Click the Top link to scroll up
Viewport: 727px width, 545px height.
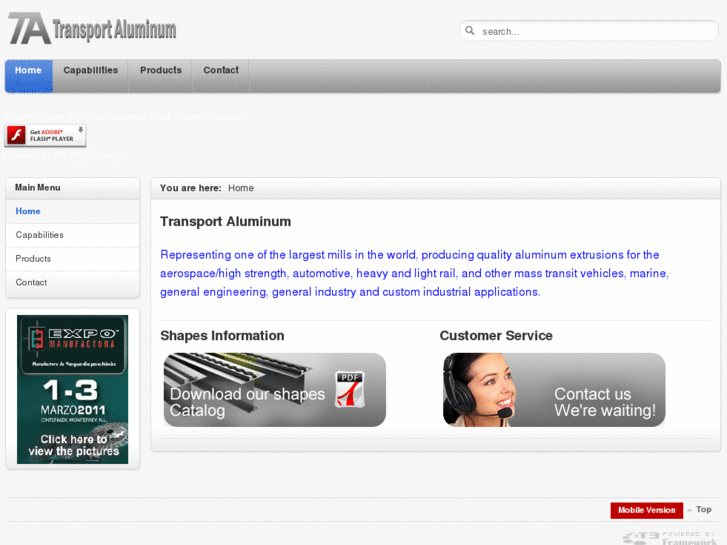pos(703,510)
